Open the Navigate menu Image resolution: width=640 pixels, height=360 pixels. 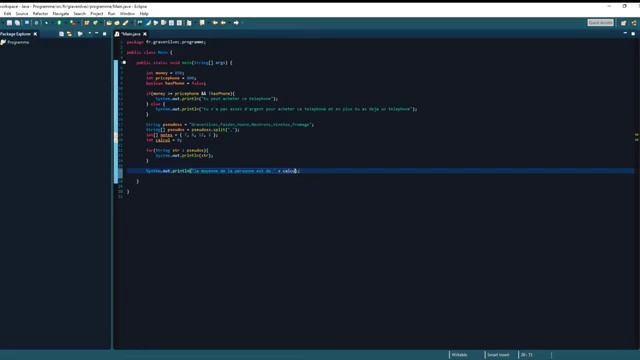click(x=60, y=13)
